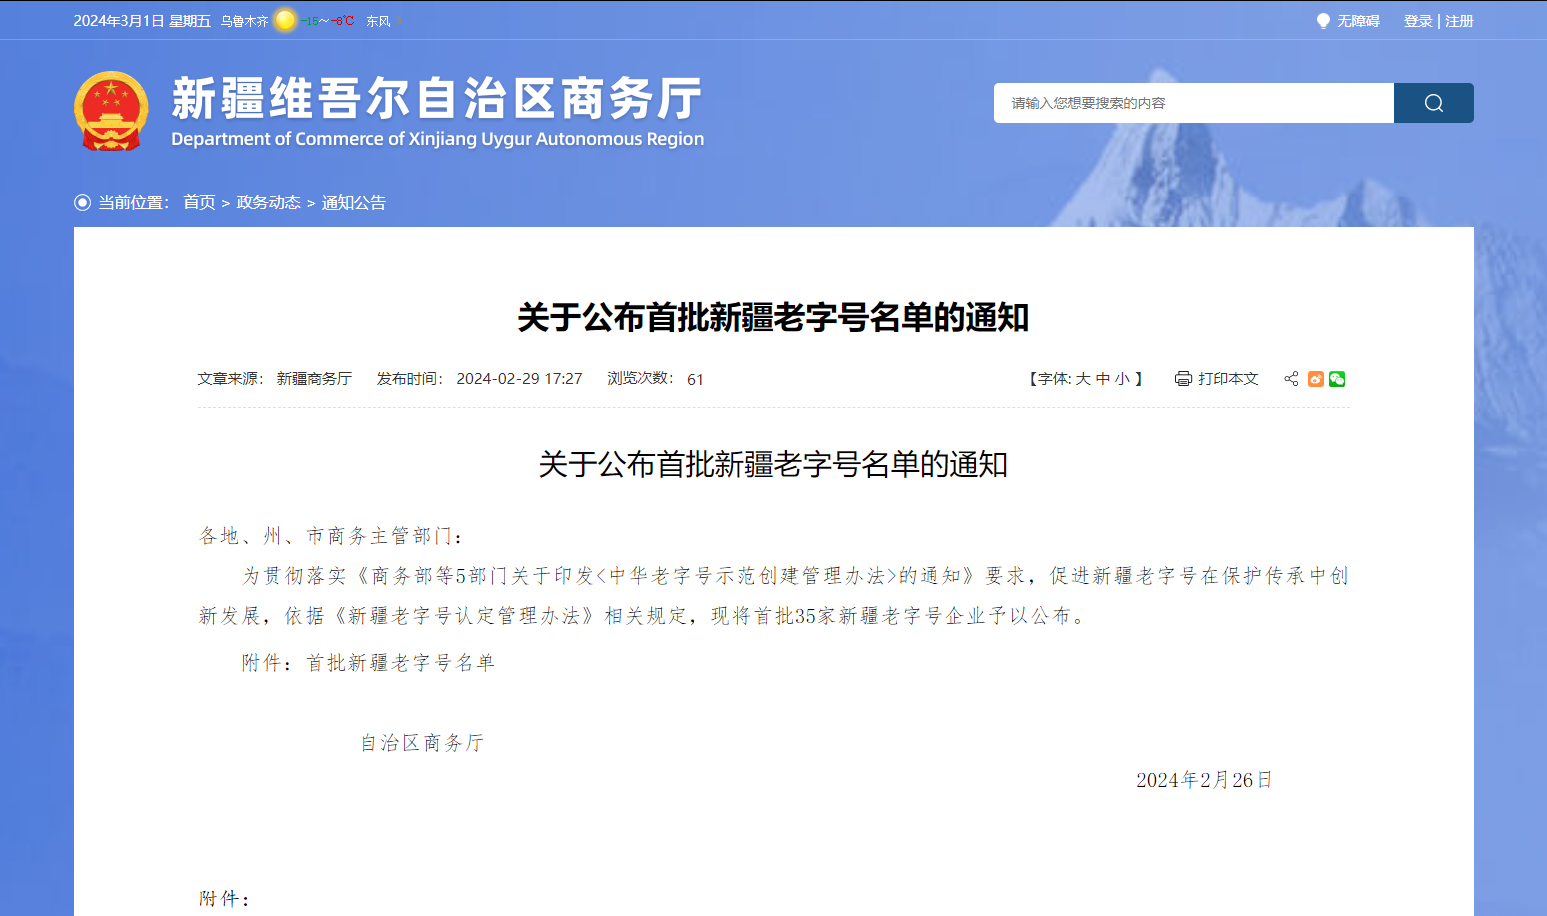This screenshot has width=1547, height=916.
Task: Click the current-location circle icon
Action: click(x=82, y=203)
